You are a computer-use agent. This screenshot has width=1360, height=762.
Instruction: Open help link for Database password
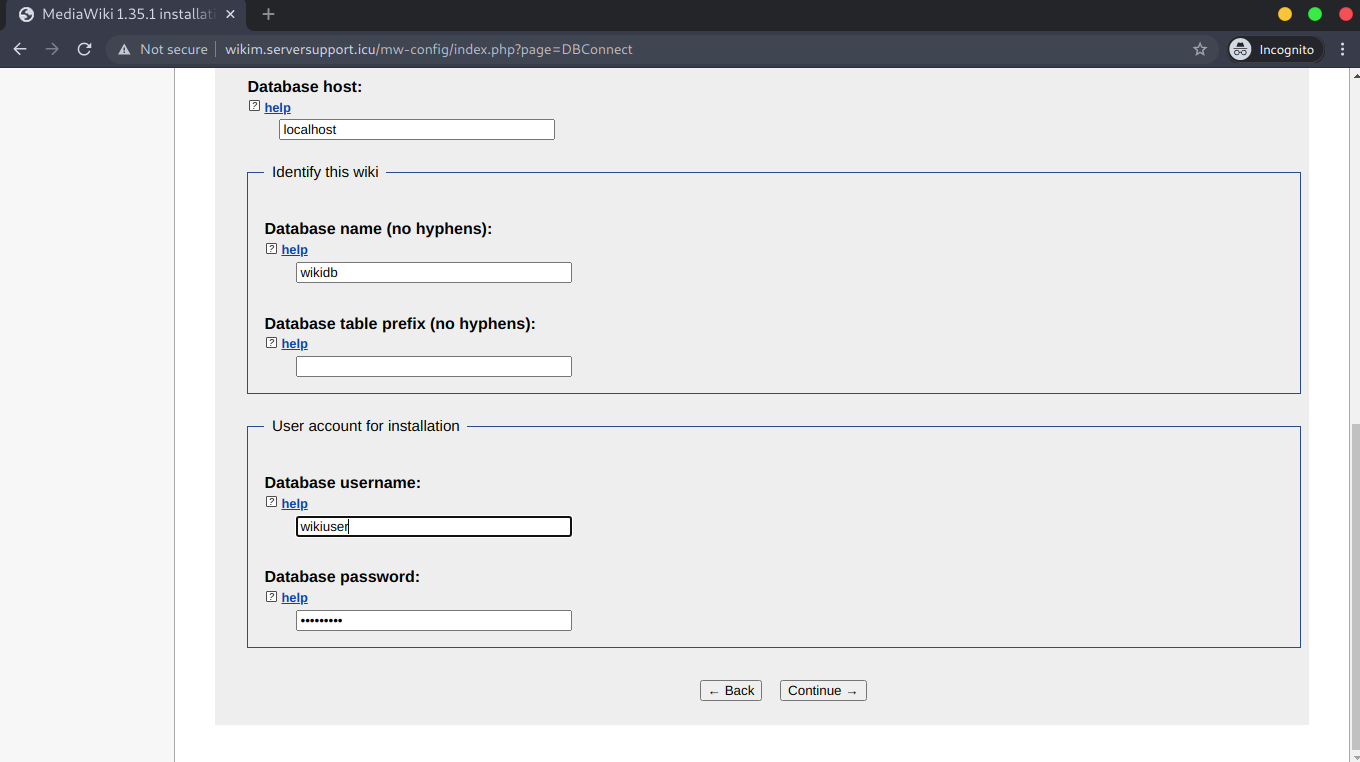(294, 598)
